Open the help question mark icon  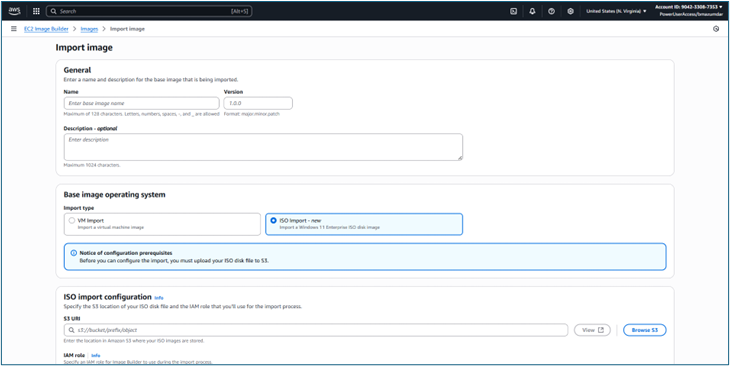coord(552,11)
